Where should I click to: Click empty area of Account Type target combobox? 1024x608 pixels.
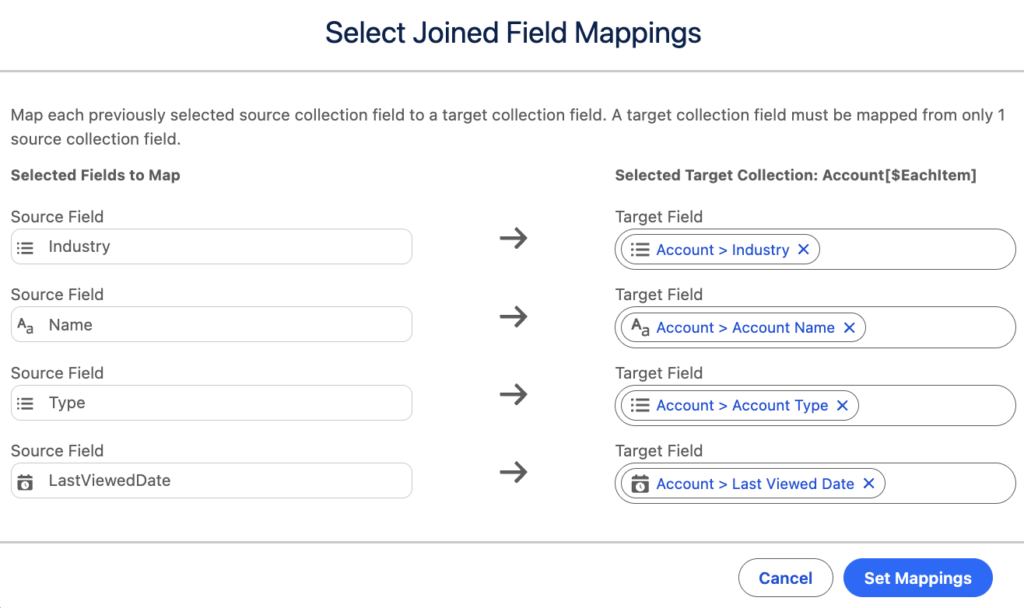tap(934, 406)
